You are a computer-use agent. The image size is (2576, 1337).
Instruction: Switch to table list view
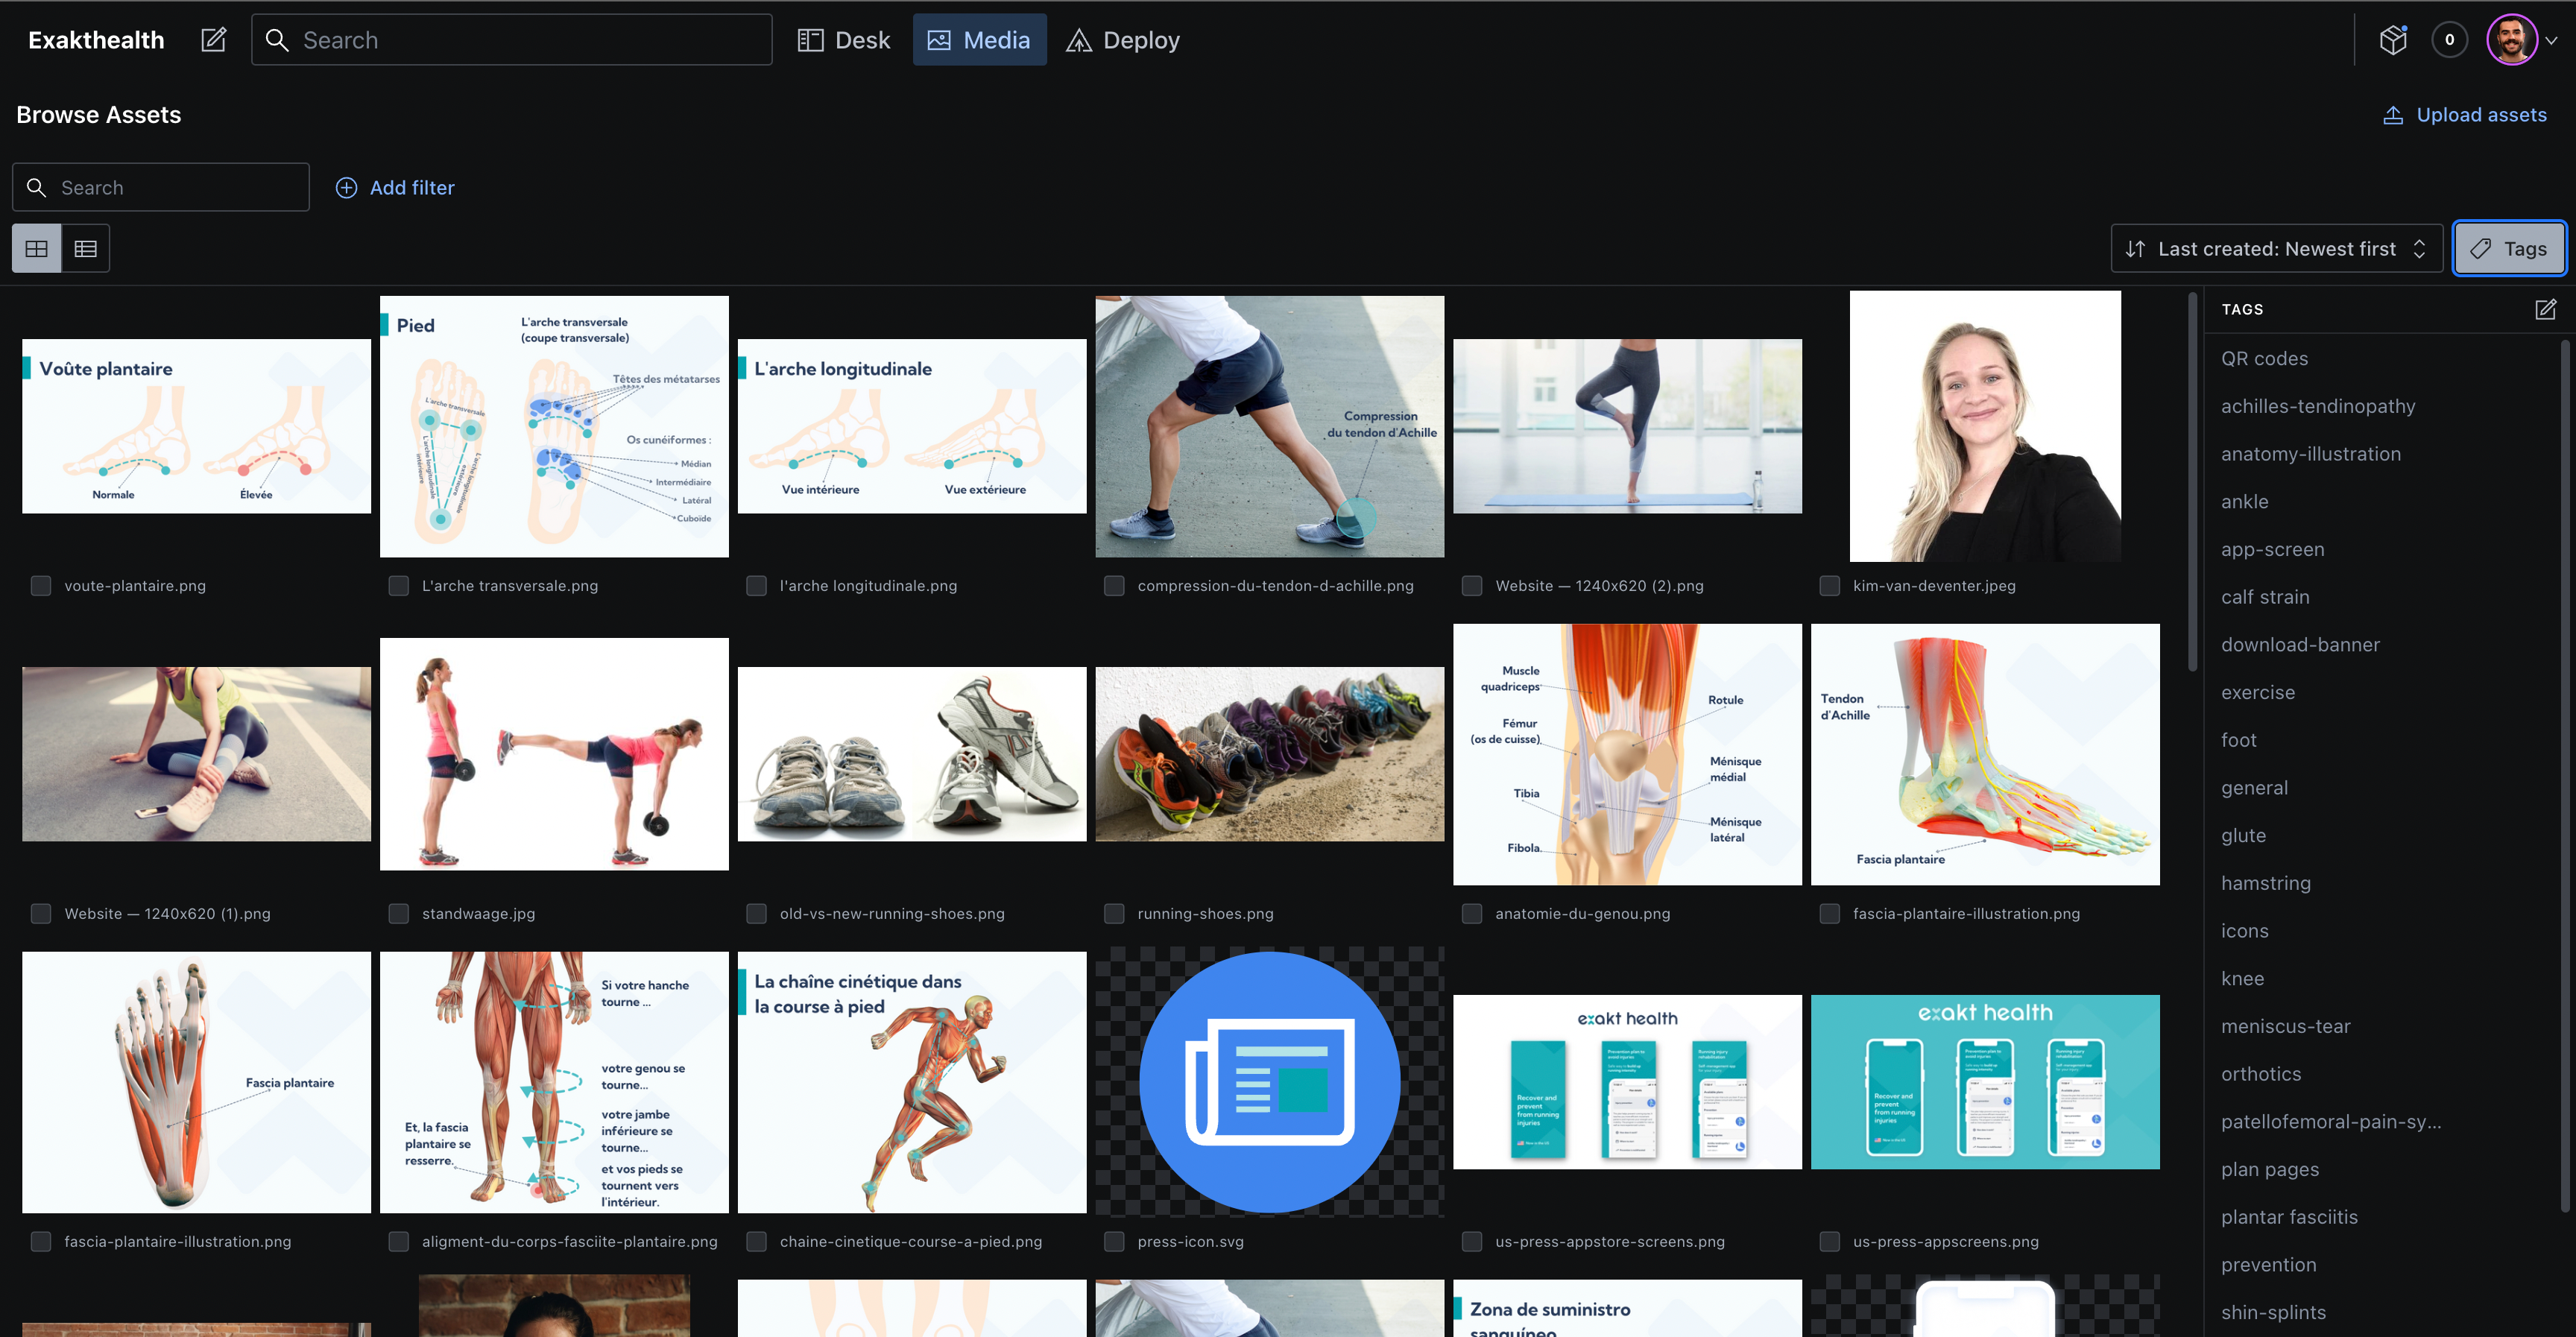tap(86, 249)
